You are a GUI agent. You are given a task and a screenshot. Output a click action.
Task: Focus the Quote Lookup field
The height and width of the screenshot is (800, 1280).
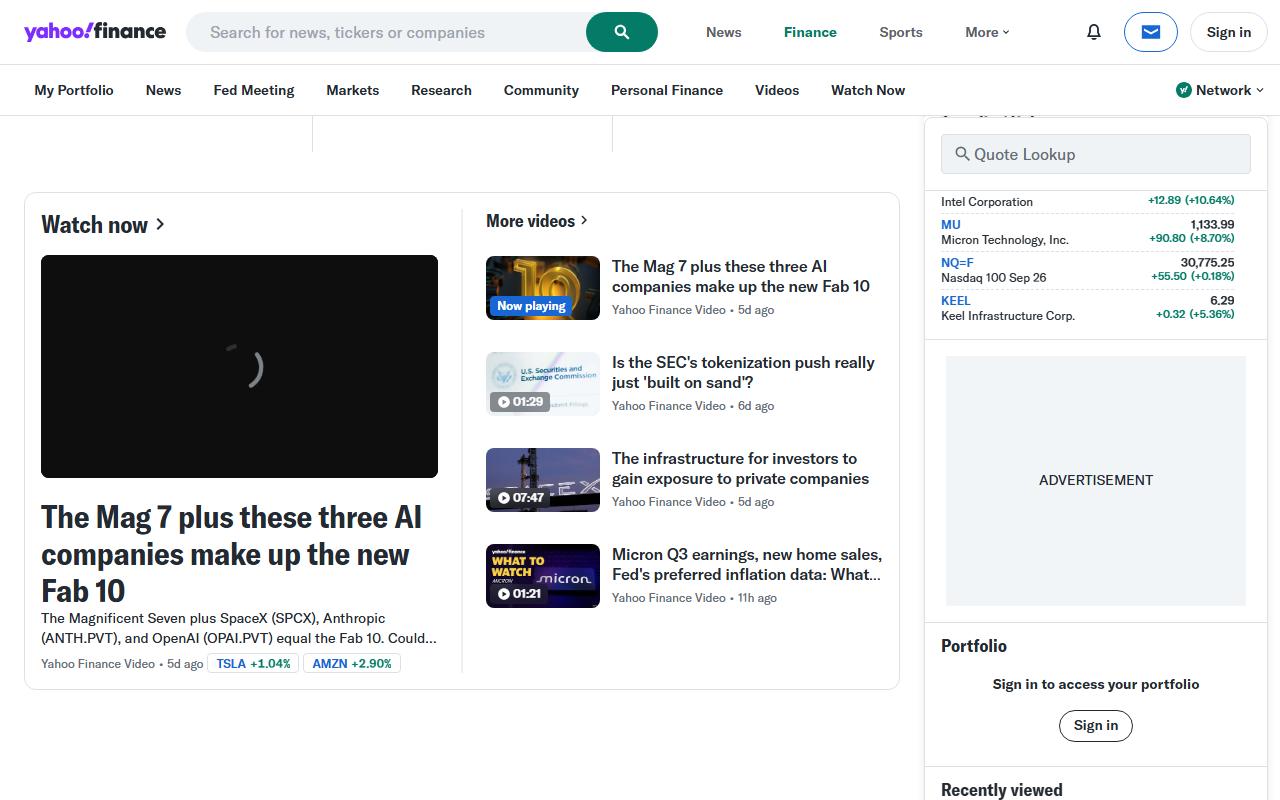coord(1096,154)
